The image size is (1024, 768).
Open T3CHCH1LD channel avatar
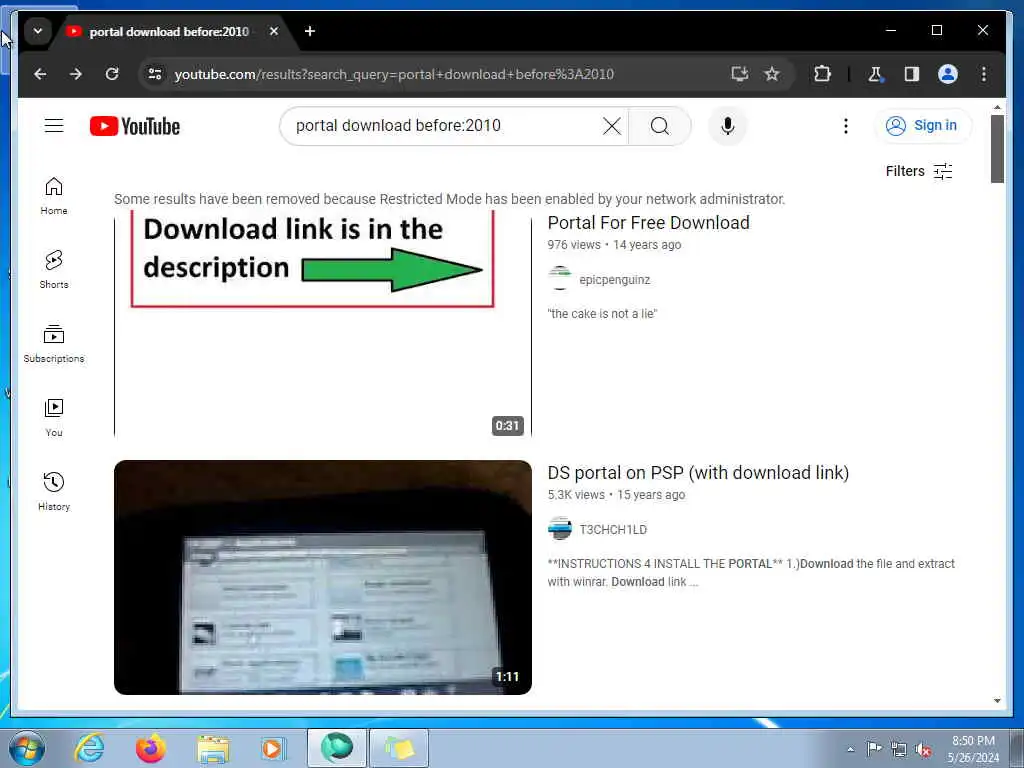tap(560, 529)
